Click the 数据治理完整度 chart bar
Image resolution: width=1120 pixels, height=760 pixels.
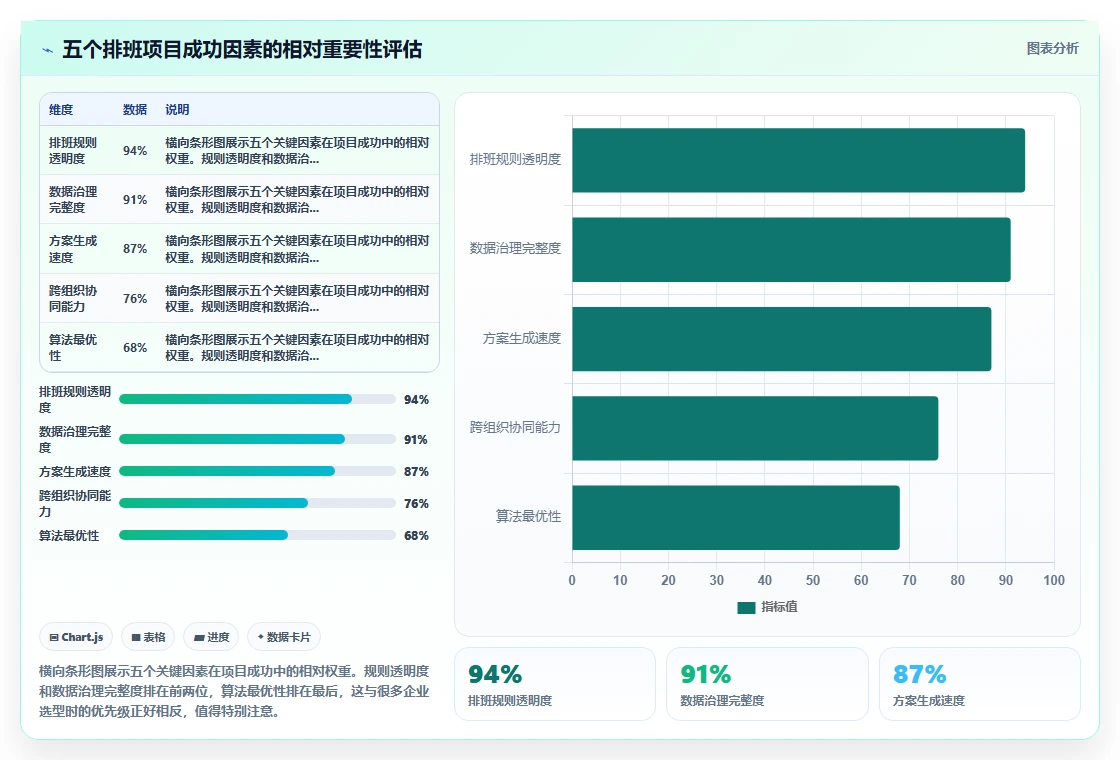(x=791, y=249)
